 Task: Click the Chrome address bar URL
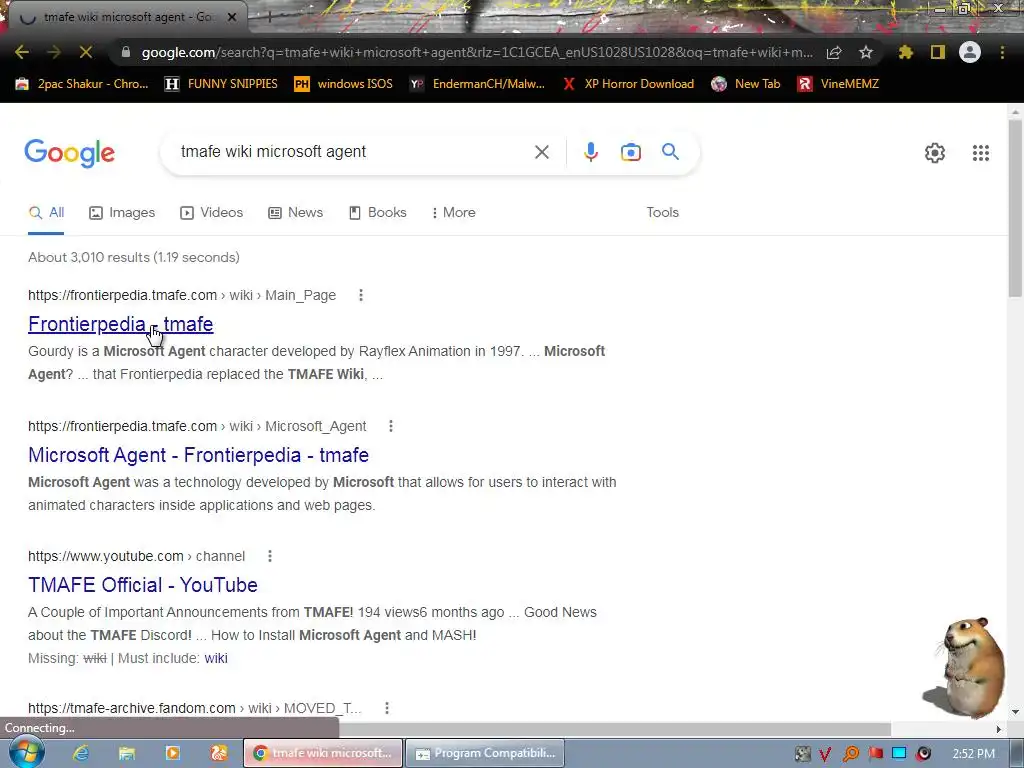[477, 52]
